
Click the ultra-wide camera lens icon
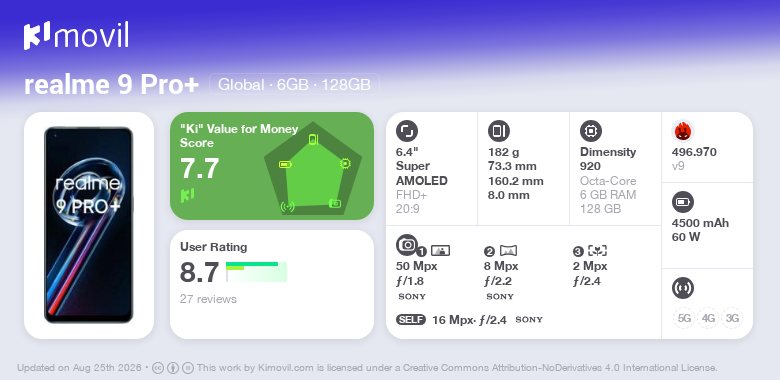click(508, 251)
